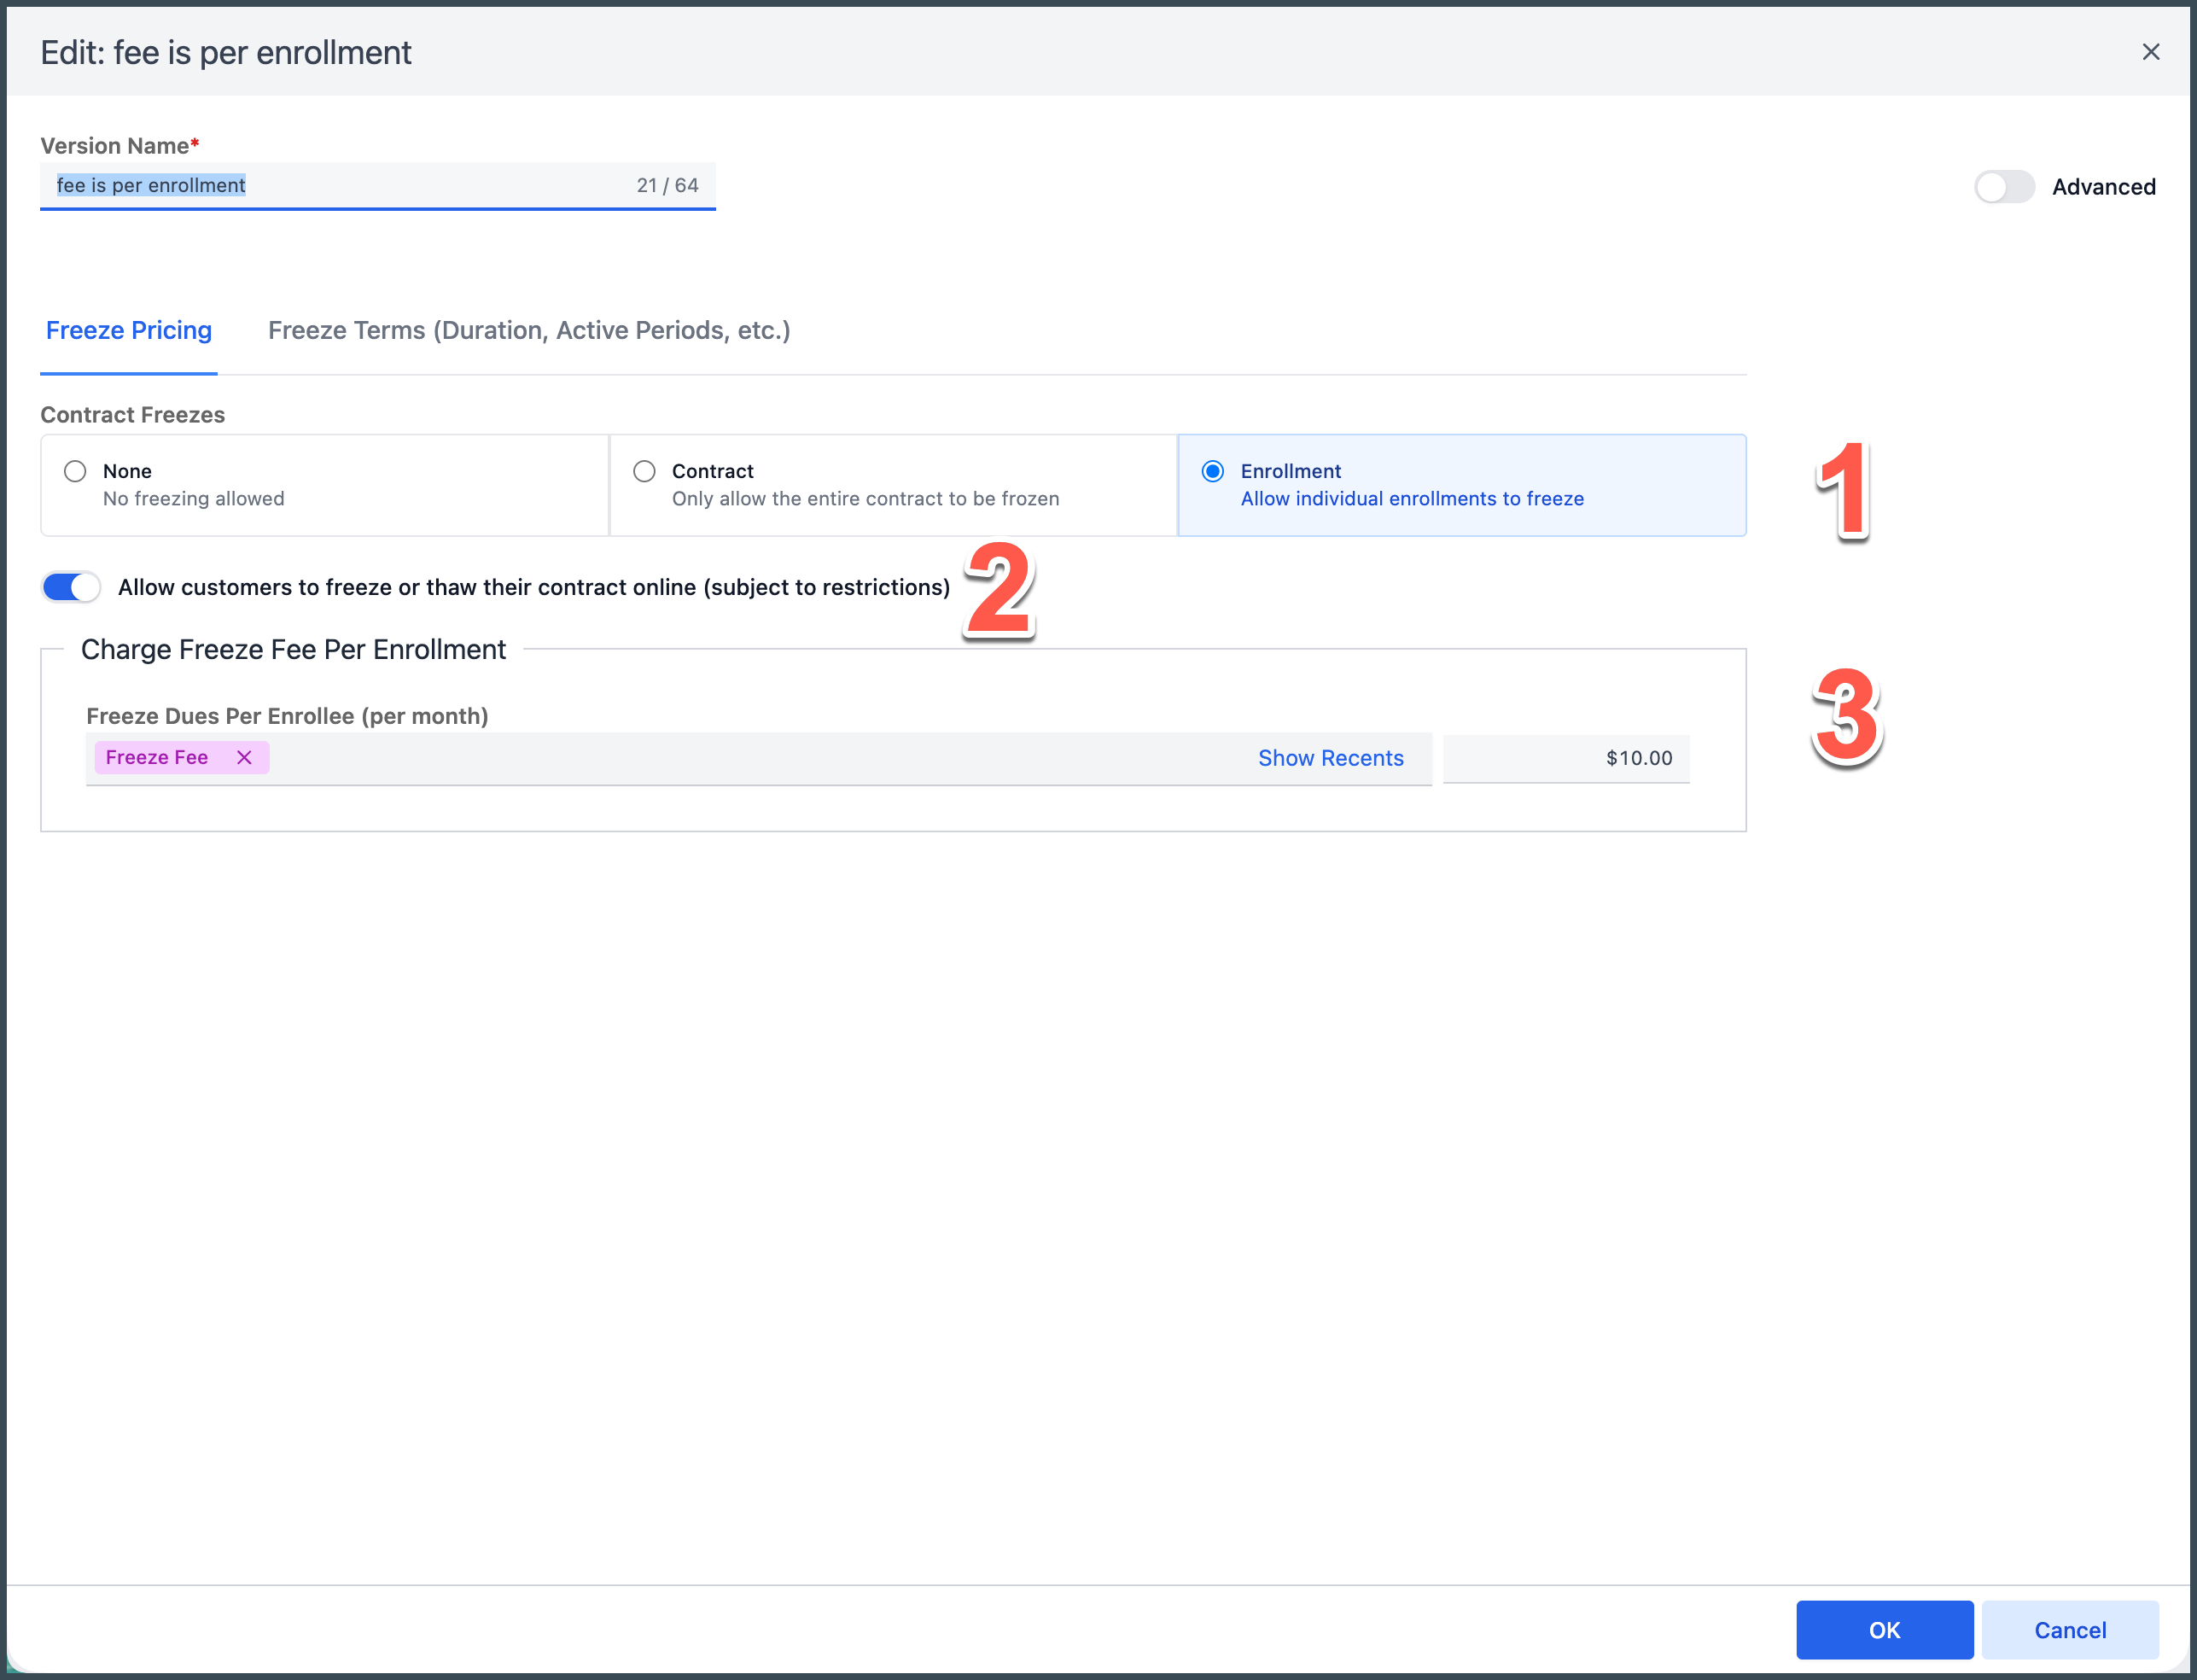Image resolution: width=2197 pixels, height=1680 pixels.
Task: Click the $10.00 fee amount field
Action: coord(1565,758)
